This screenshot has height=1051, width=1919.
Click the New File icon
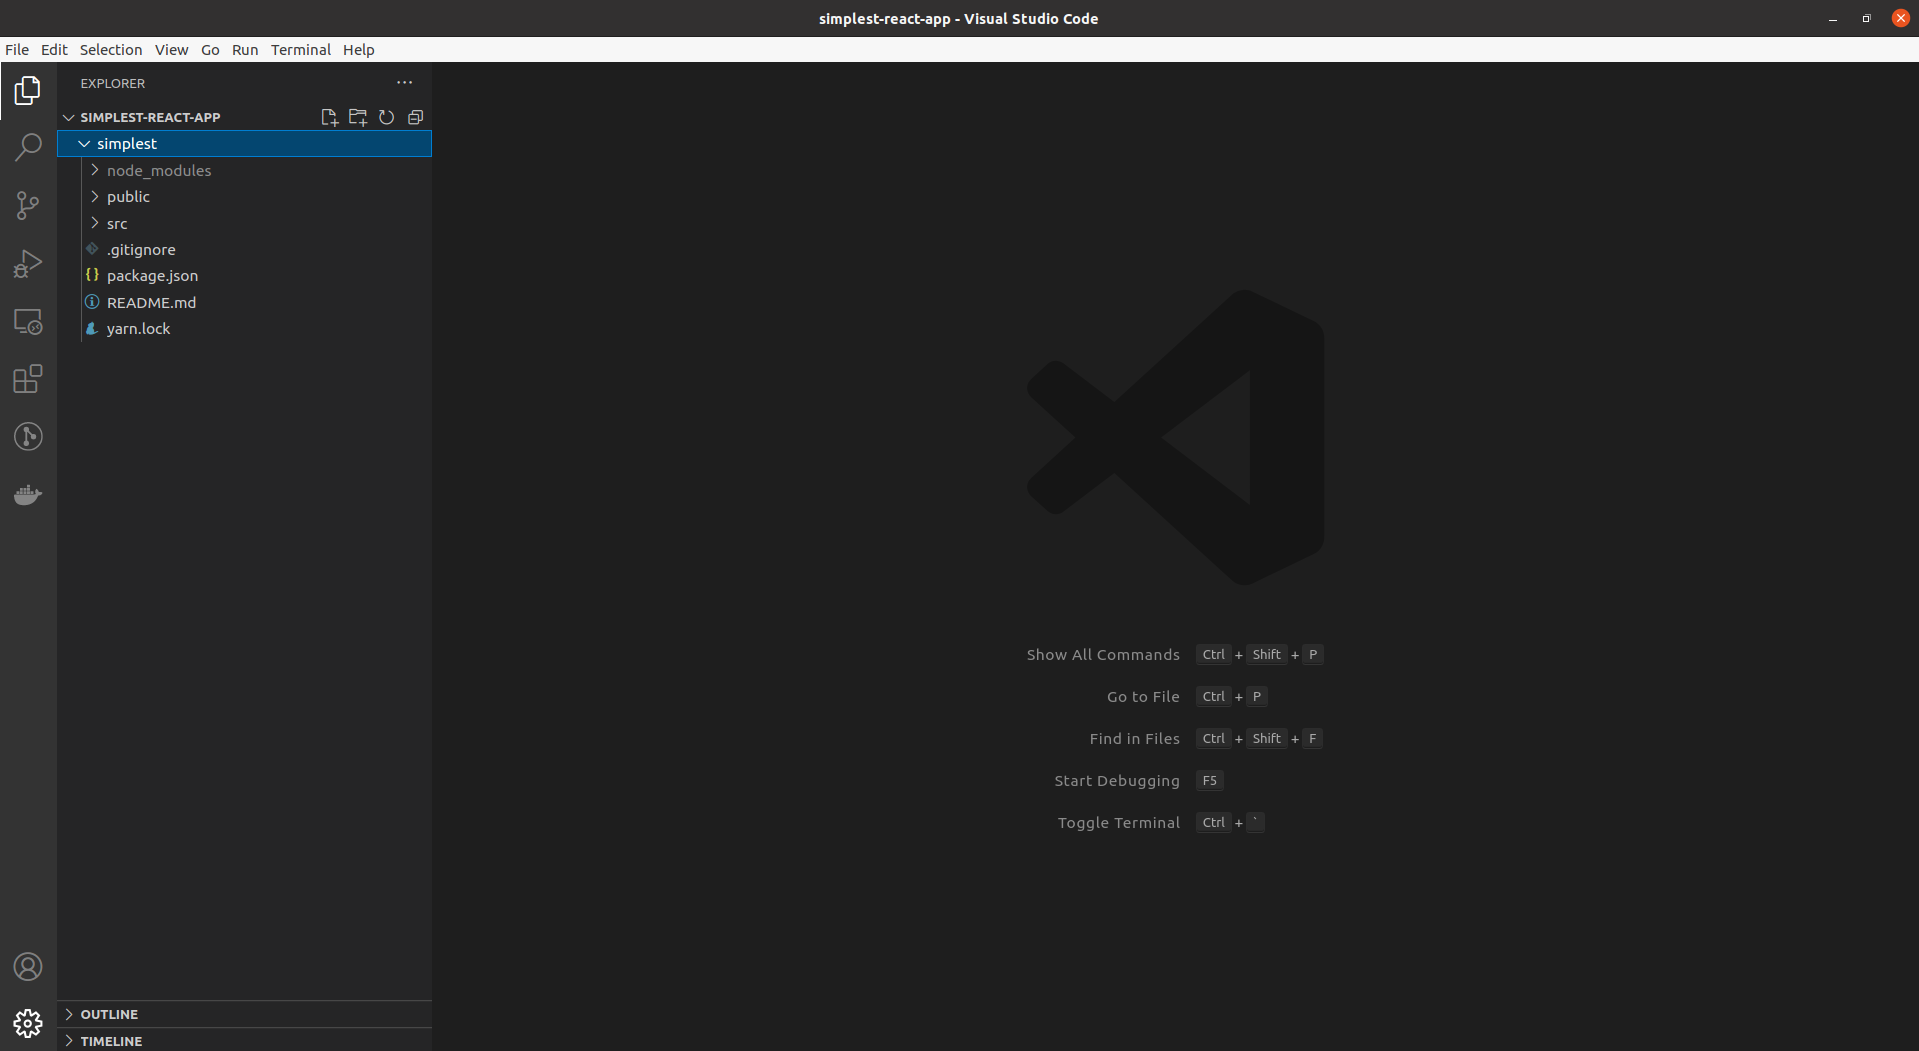329,118
